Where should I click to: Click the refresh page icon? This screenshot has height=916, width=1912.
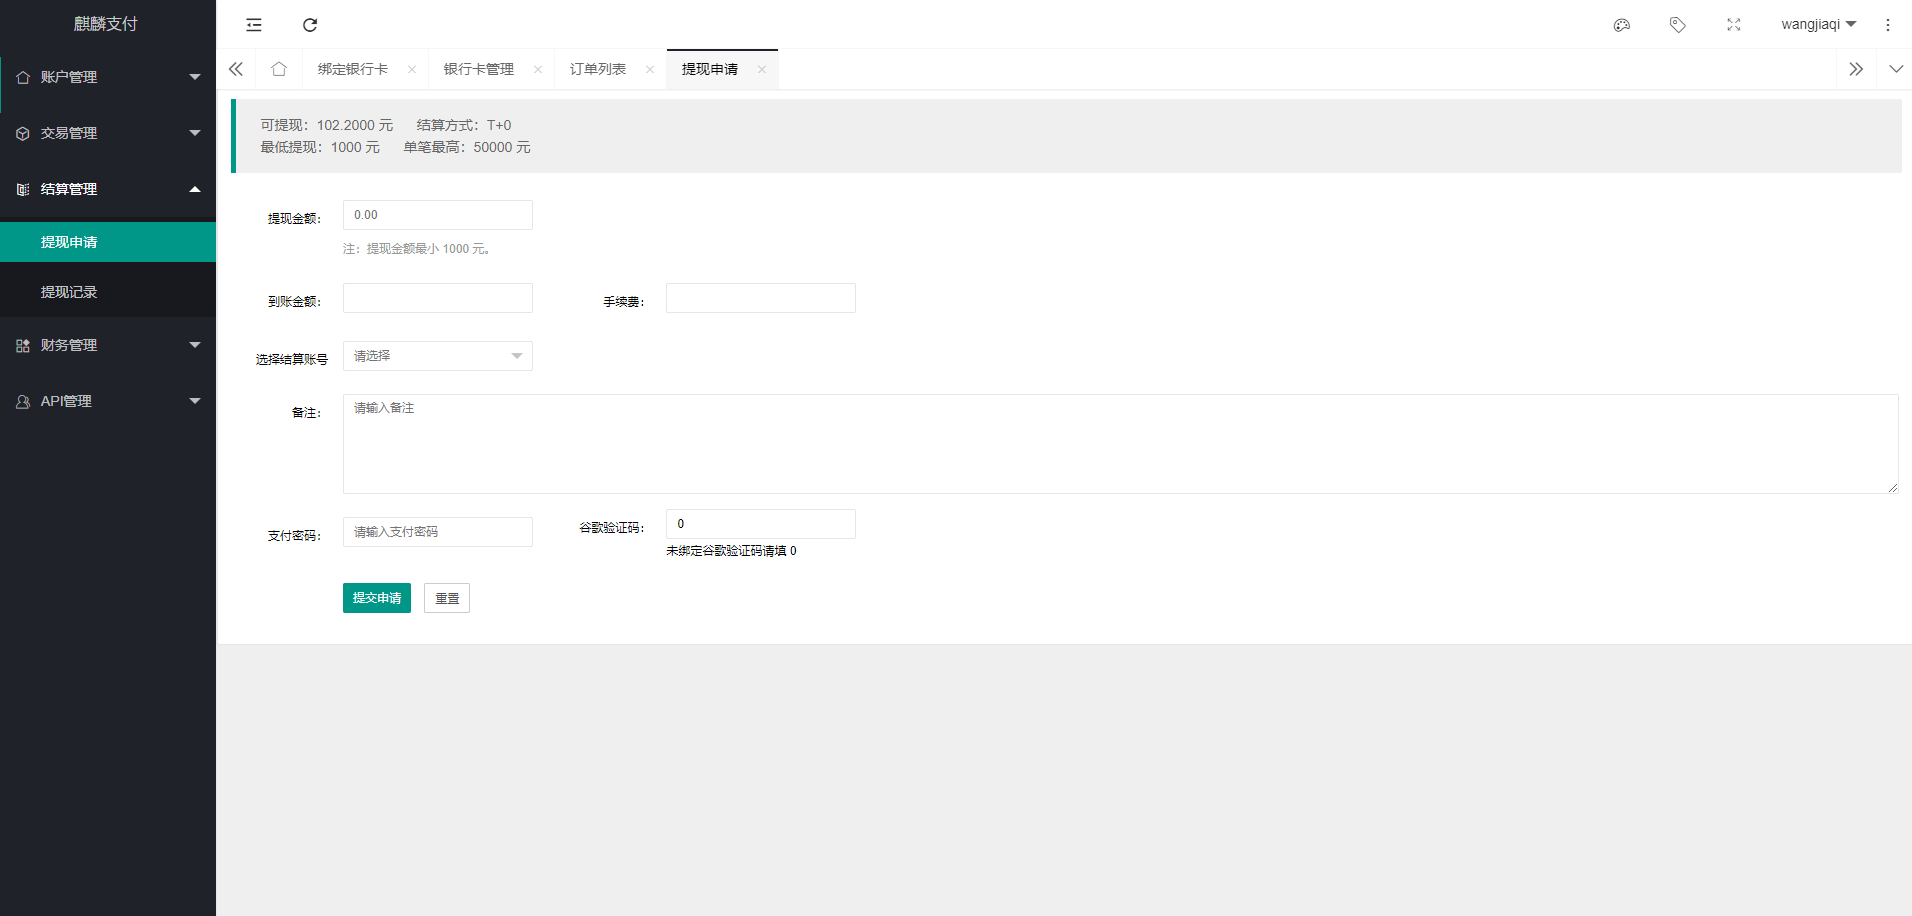[x=310, y=25]
